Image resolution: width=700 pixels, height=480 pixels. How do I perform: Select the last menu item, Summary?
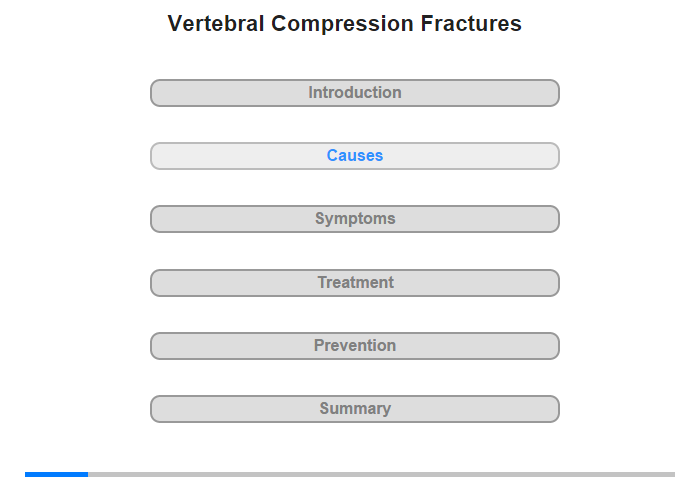(x=354, y=409)
